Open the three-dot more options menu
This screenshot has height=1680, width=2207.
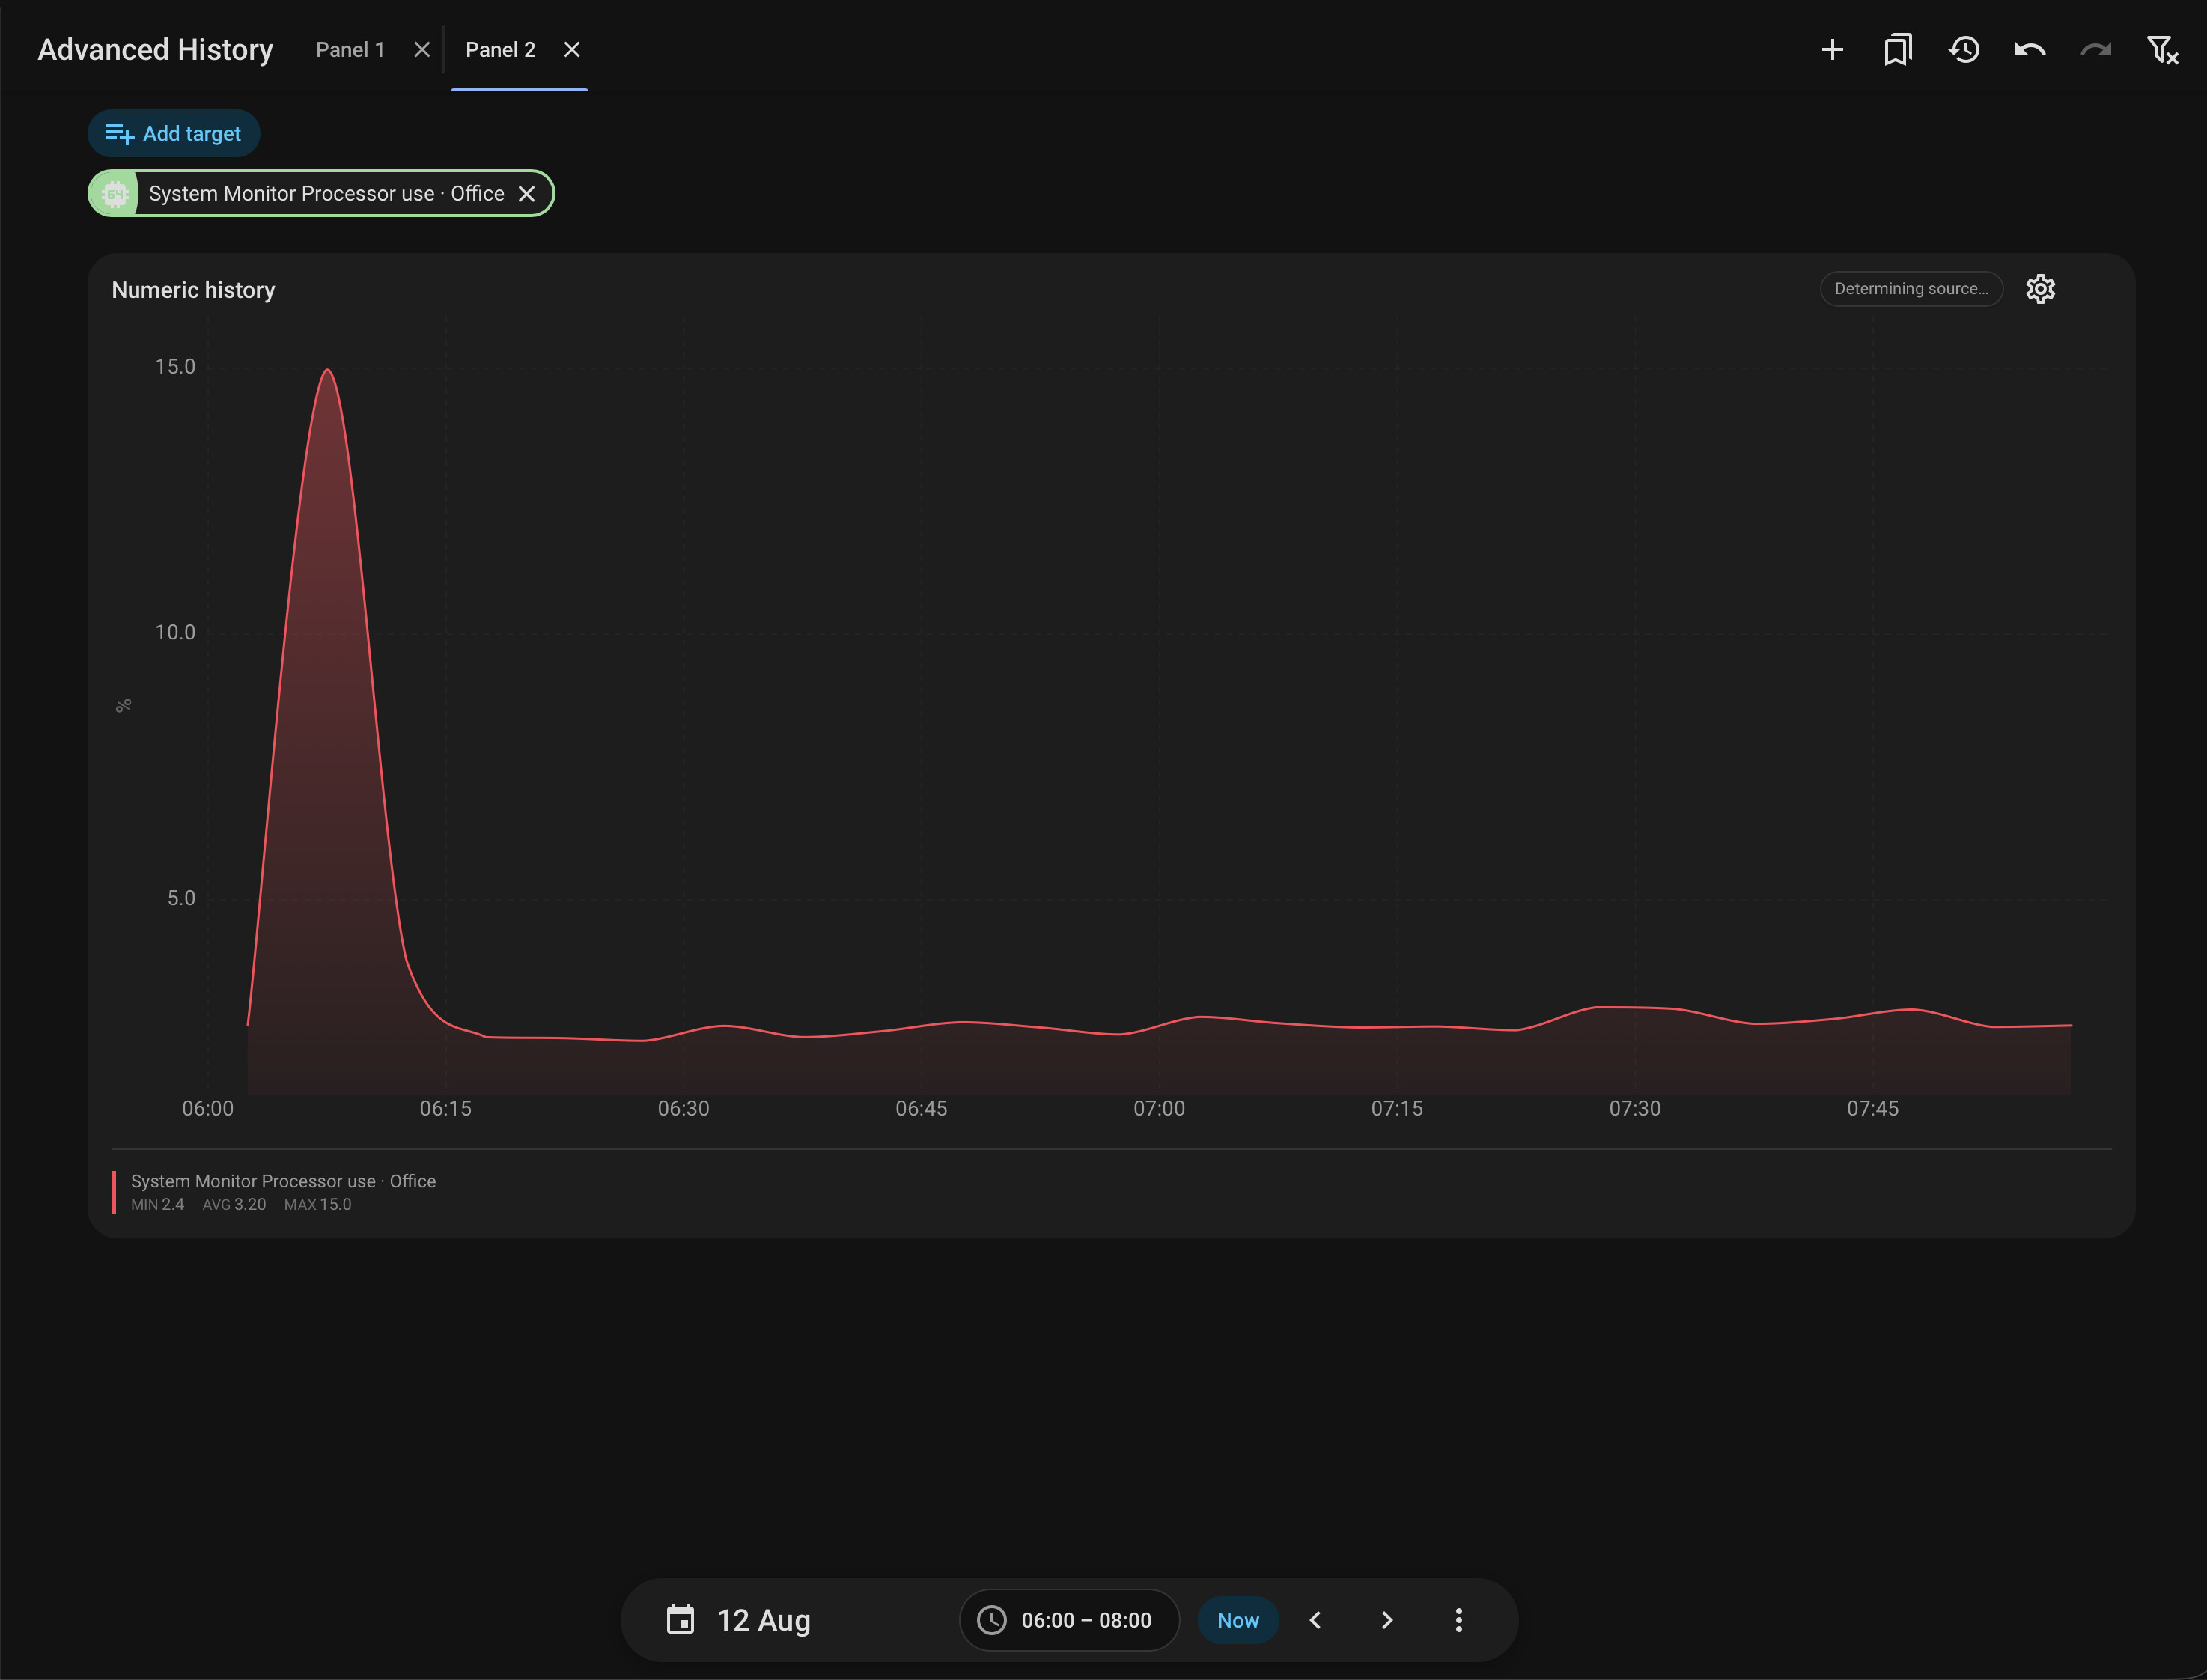1459,1620
